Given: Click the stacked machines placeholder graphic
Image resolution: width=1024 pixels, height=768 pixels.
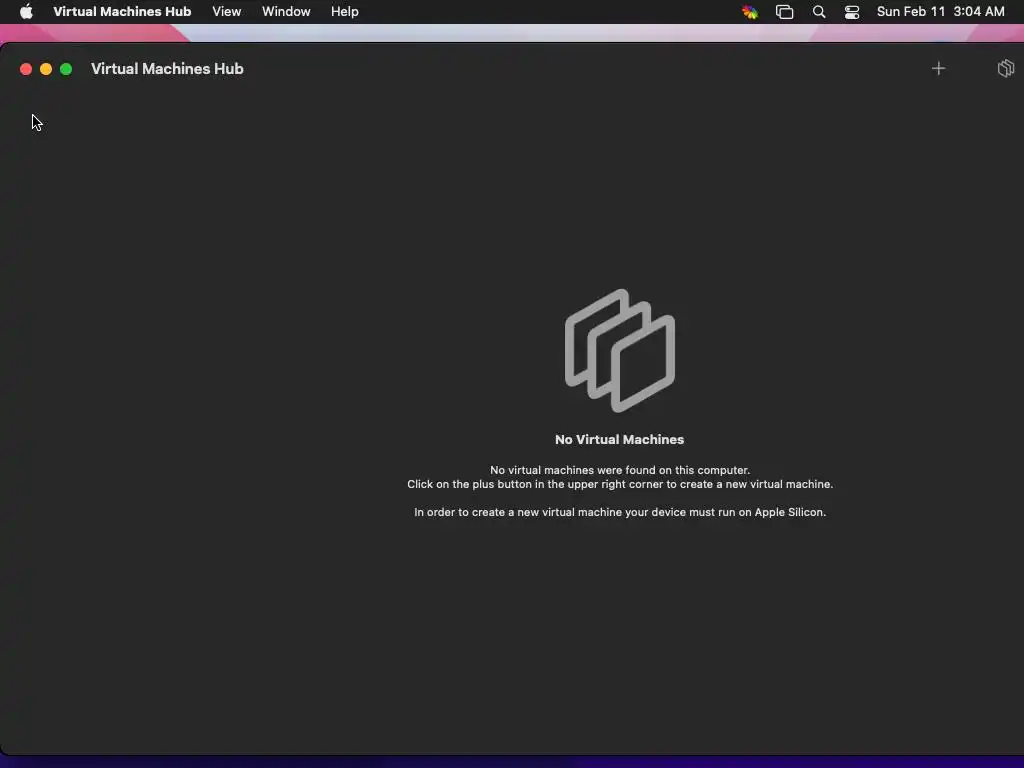Looking at the screenshot, I should coord(620,351).
